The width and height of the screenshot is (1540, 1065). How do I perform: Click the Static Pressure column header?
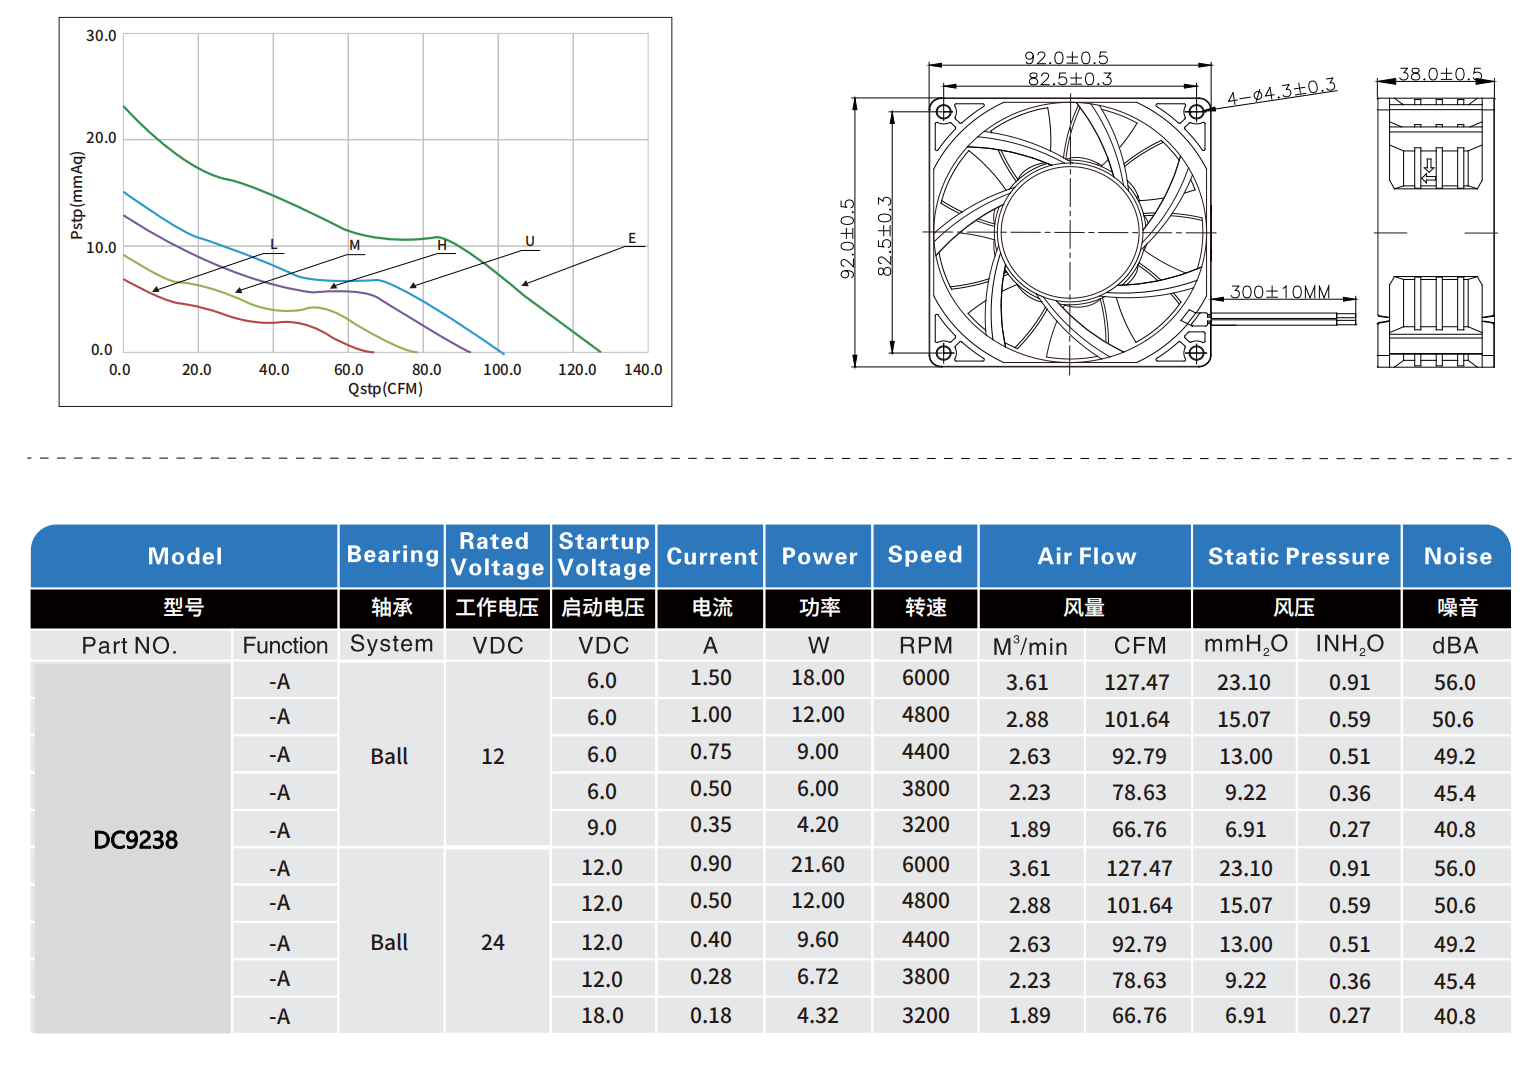tap(1297, 556)
